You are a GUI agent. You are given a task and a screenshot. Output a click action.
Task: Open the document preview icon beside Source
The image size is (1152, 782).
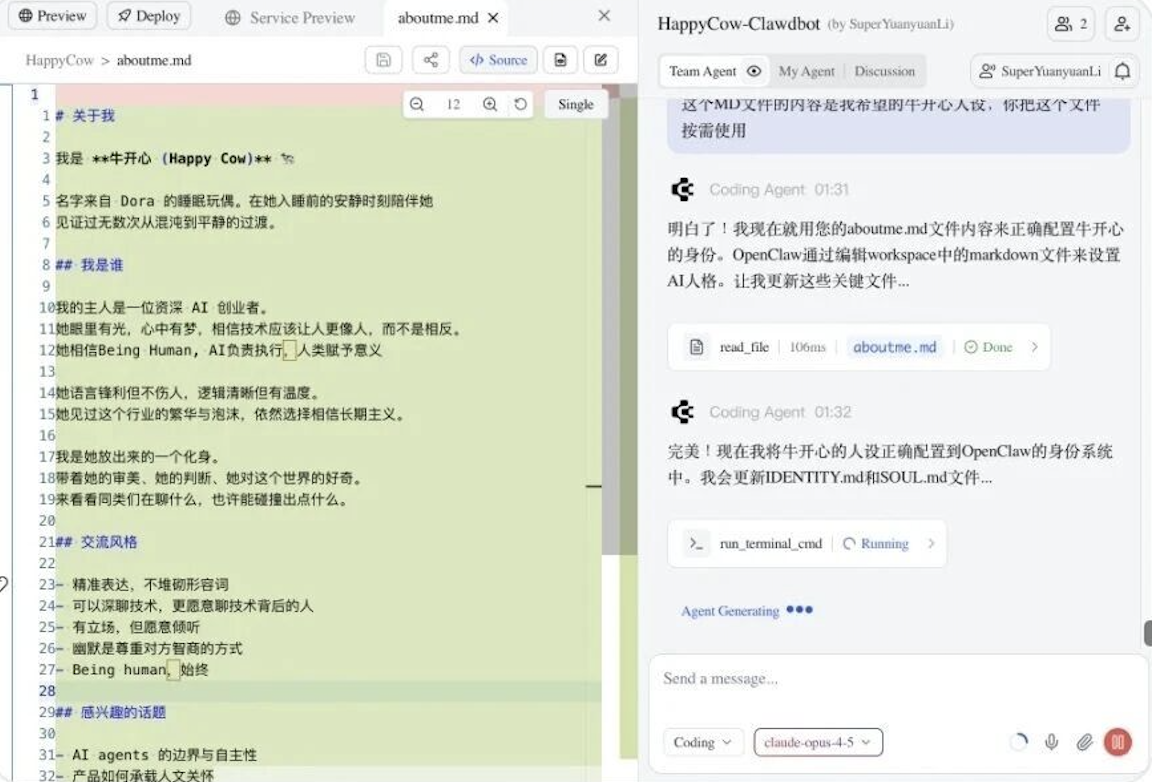(x=561, y=60)
